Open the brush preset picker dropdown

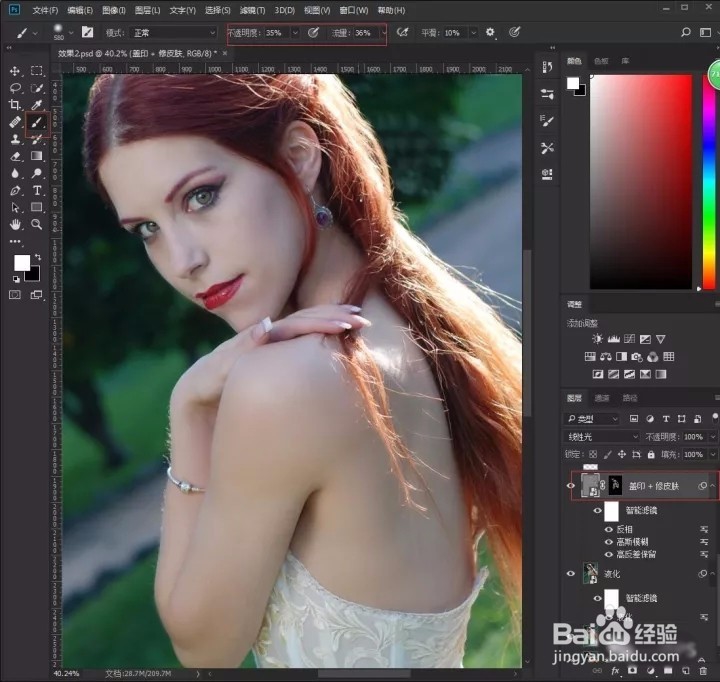click(x=71, y=33)
